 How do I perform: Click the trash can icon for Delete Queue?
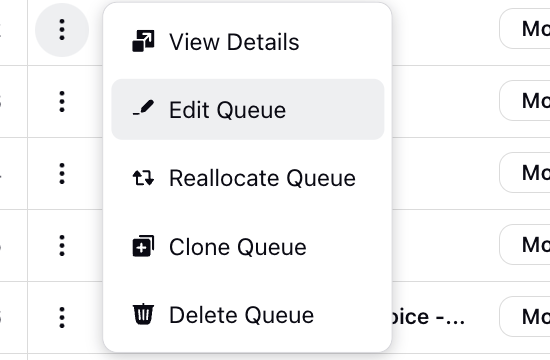pyautogui.click(x=143, y=314)
